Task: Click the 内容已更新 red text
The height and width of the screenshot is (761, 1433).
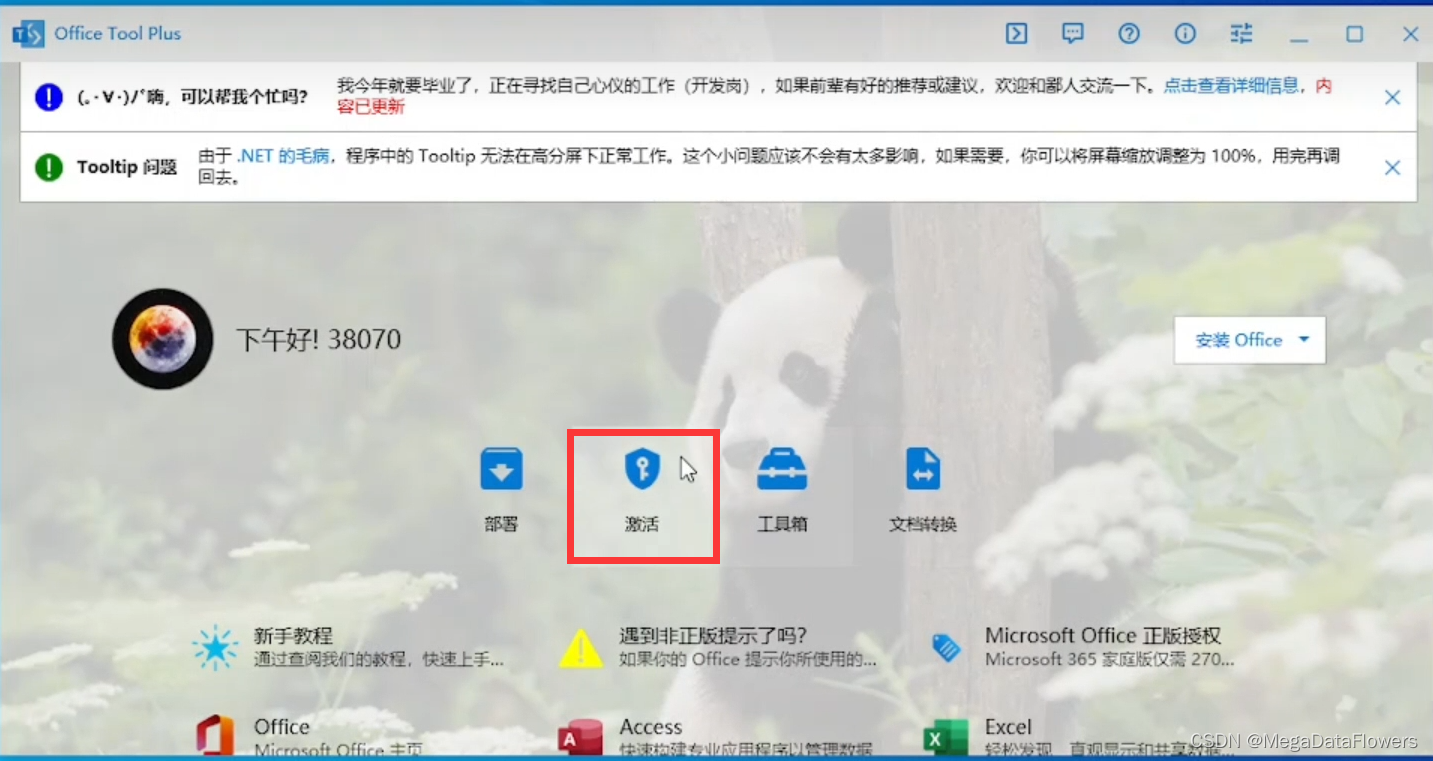Action: coord(370,106)
